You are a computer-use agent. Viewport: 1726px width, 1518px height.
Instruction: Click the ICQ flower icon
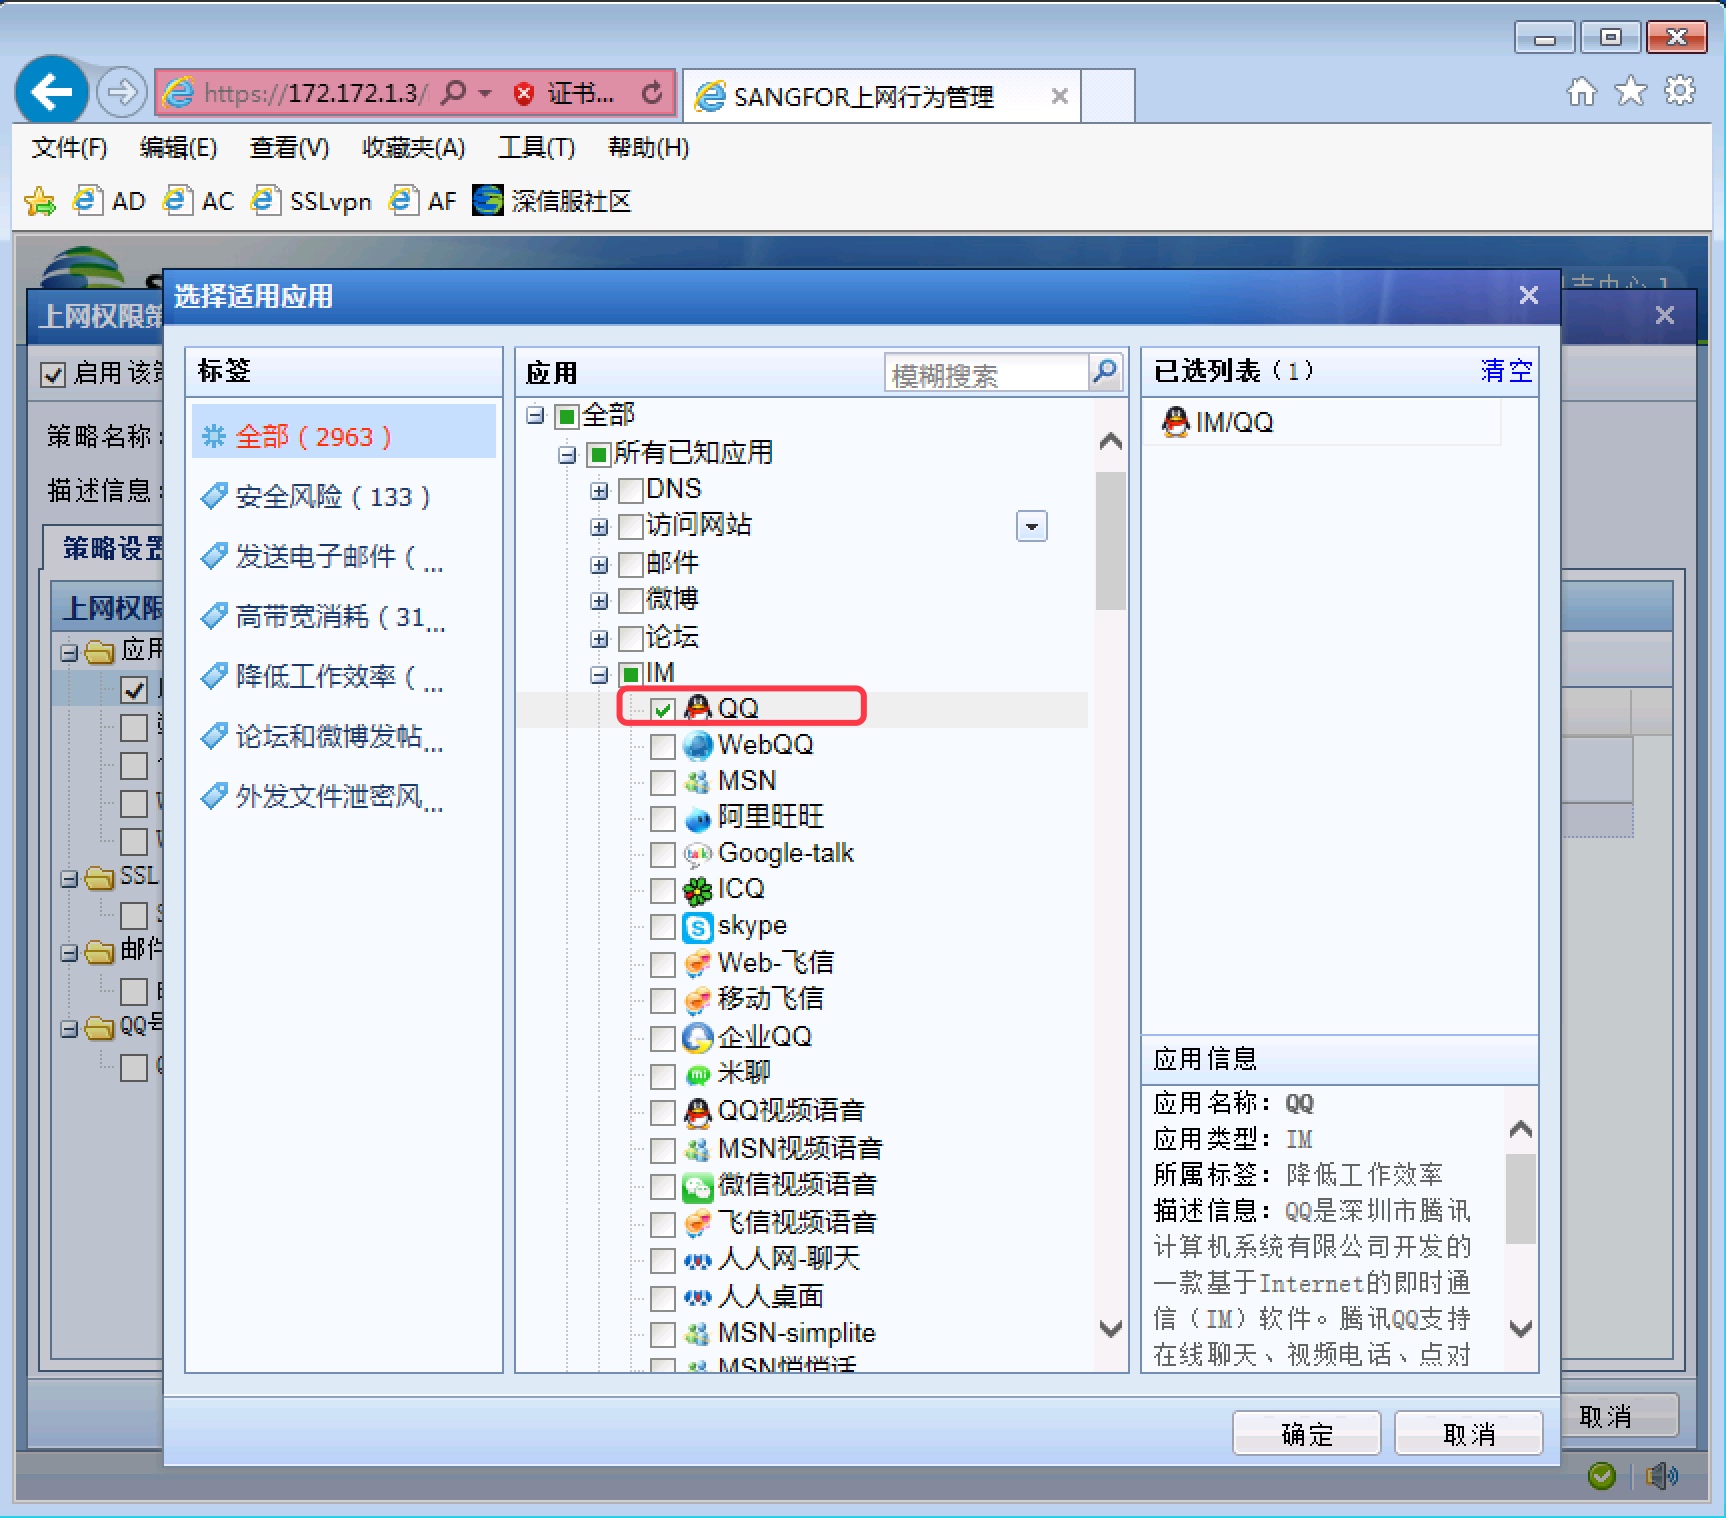(x=698, y=890)
